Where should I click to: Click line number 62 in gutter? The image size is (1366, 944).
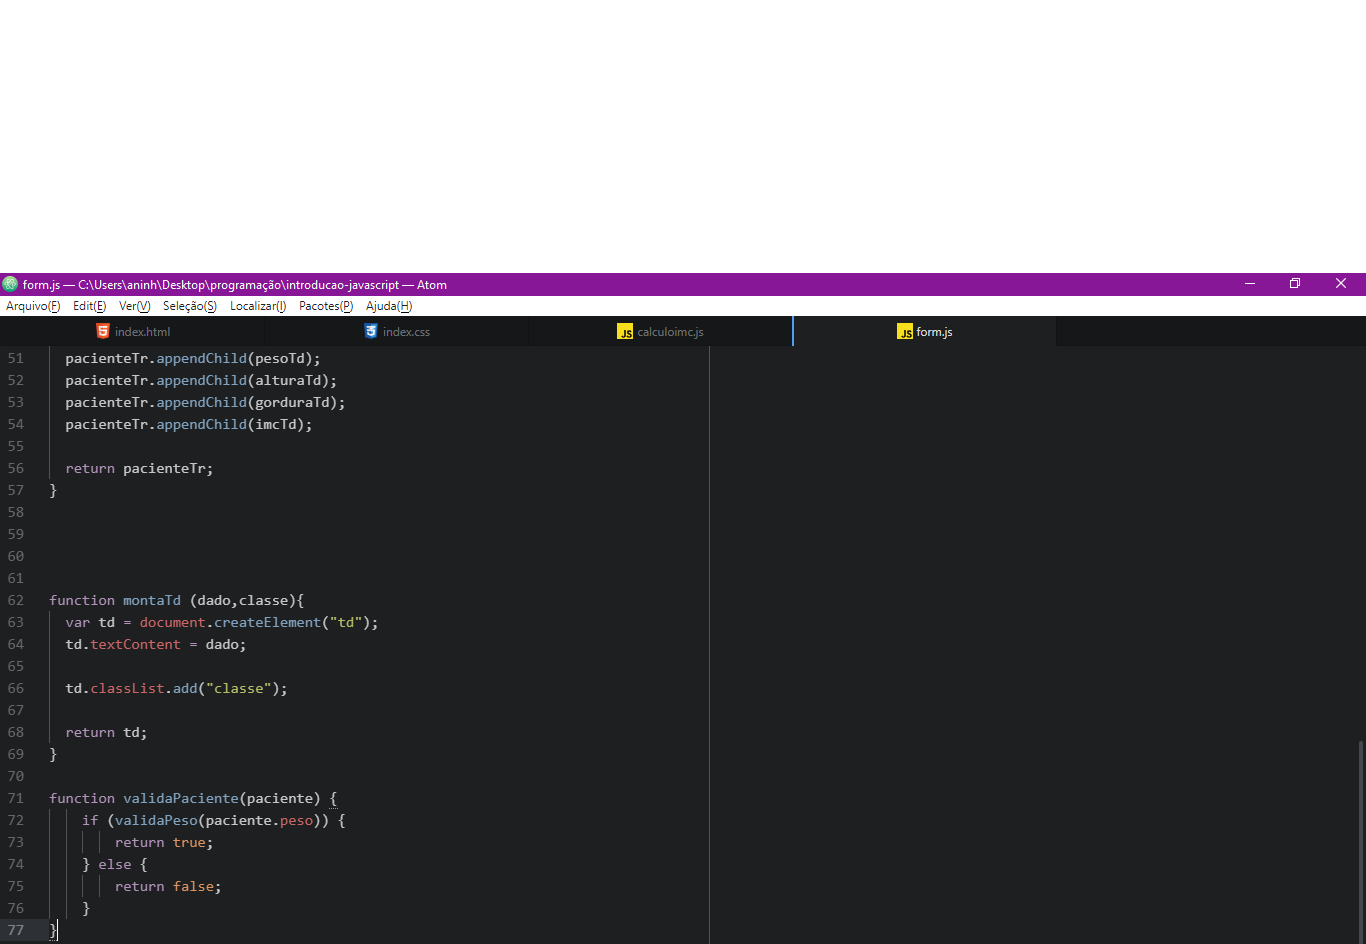click(x=16, y=600)
